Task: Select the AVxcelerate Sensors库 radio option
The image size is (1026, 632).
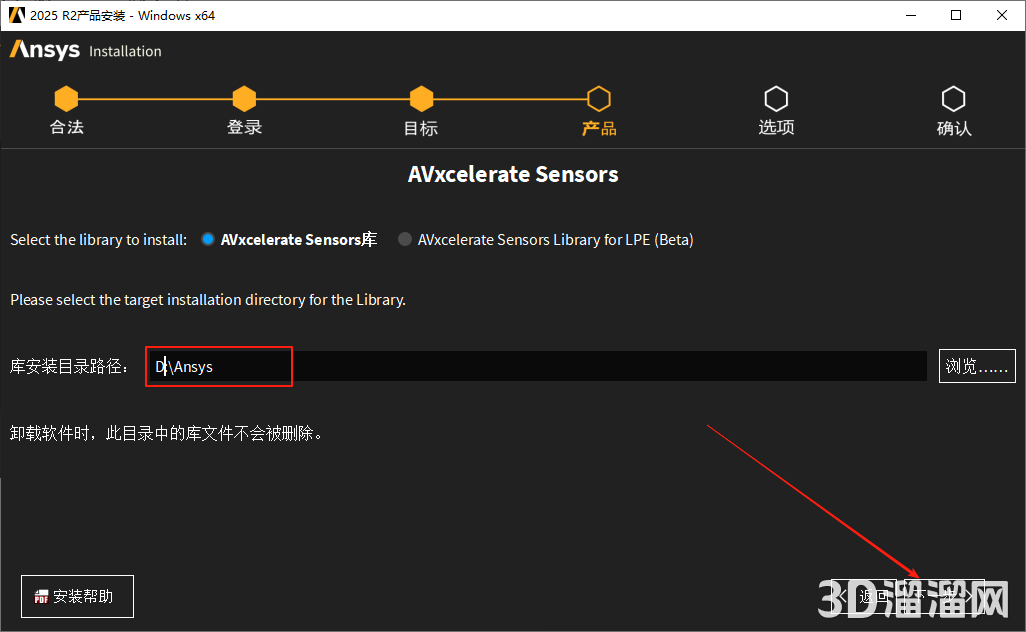Action: (x=208, y=240)
